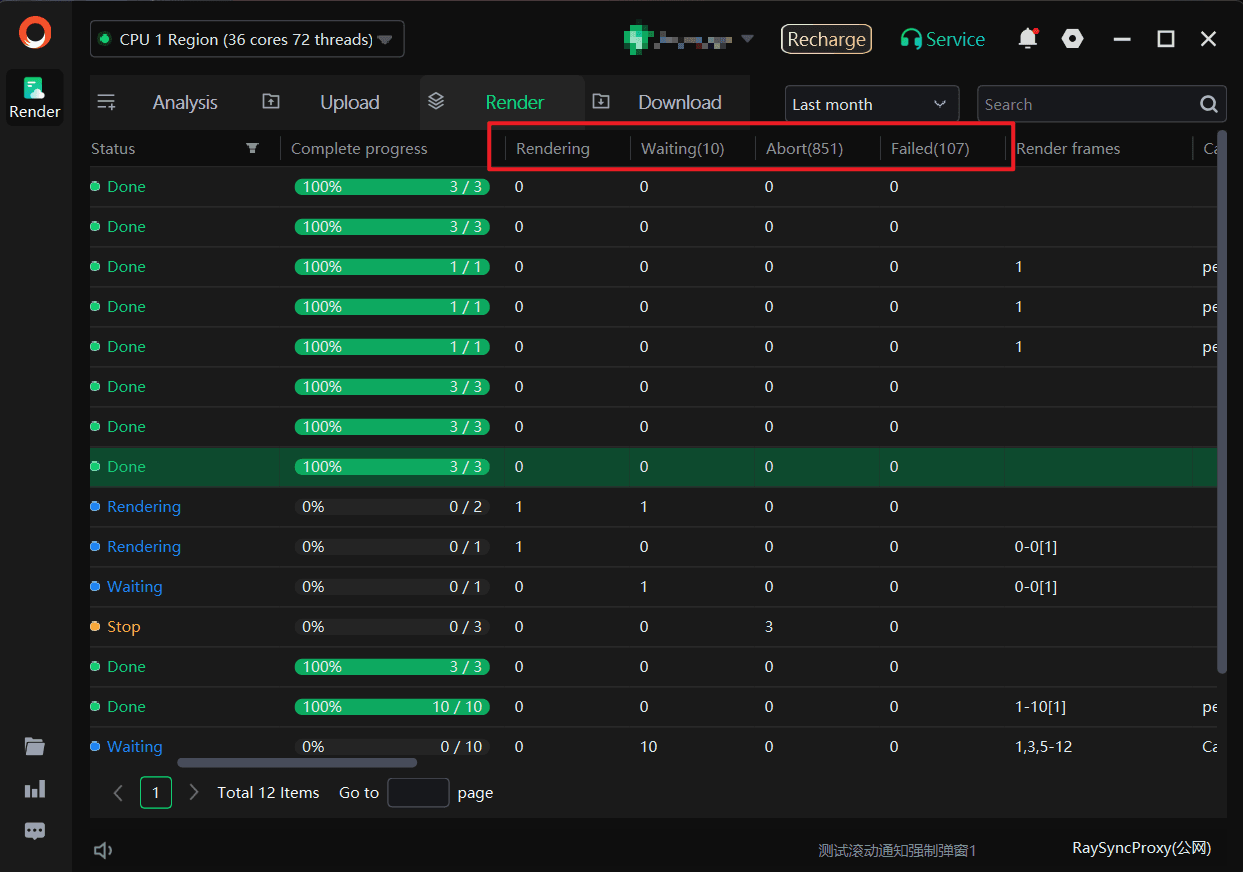Click the list menu icon beside Analysis
This screenshot has width=1243, height=872.
click(107, 102)
